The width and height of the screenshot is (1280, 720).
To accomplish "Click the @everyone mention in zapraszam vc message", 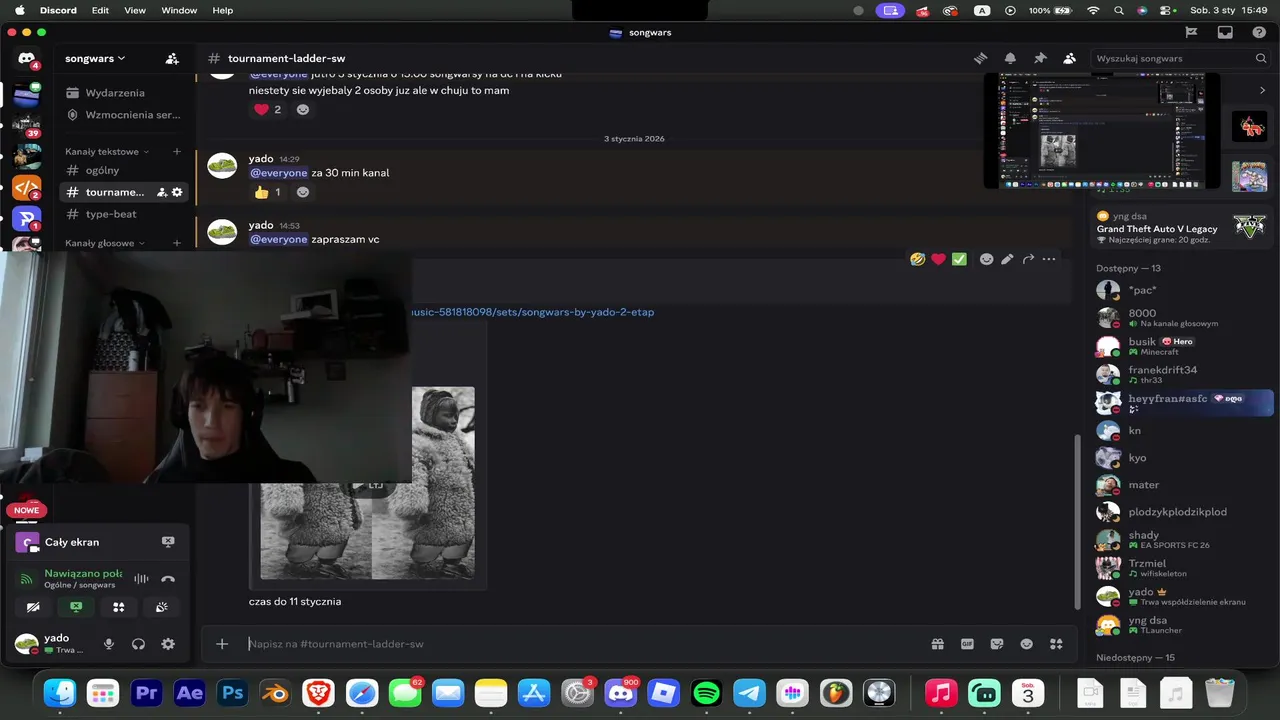I will coord(279,239).
